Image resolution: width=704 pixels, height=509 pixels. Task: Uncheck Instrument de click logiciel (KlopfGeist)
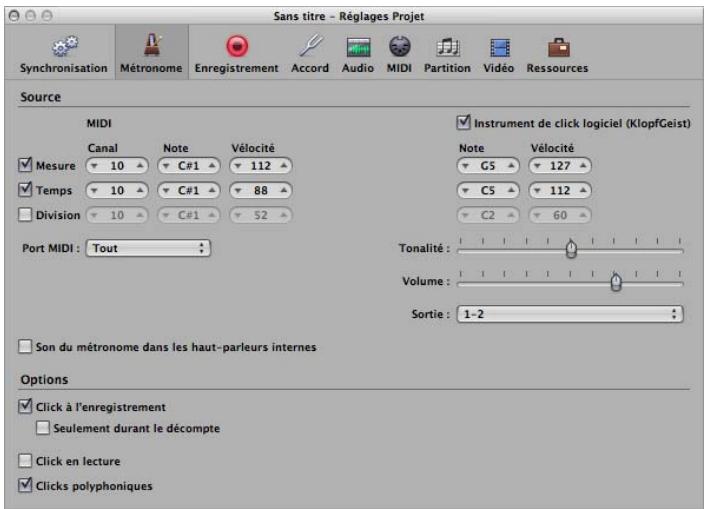463,123
